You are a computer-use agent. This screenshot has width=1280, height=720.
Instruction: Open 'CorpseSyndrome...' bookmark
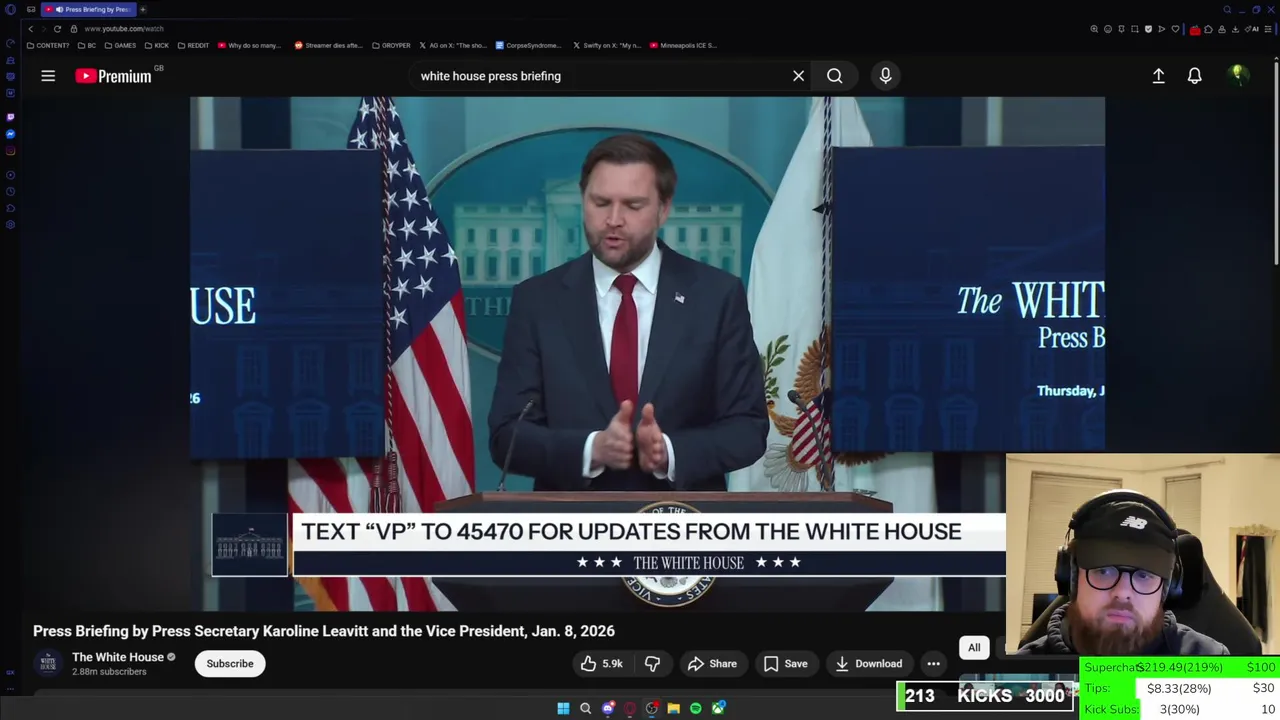coord(529,45)
